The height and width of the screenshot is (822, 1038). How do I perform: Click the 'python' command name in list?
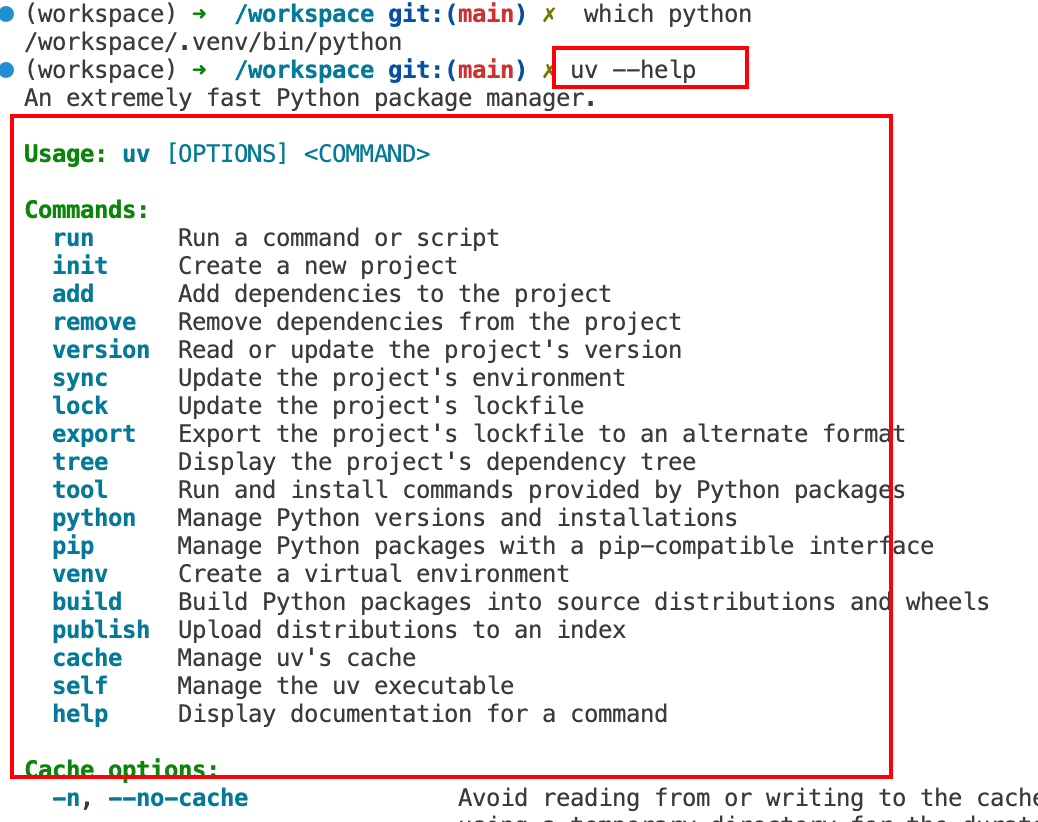(x=94, y=518)
